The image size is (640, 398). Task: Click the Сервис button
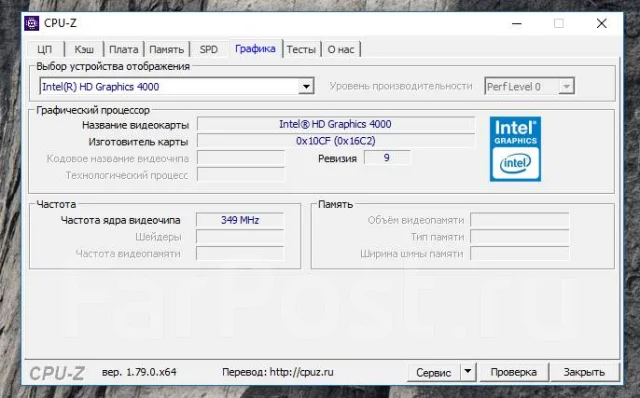coord(433,372)
